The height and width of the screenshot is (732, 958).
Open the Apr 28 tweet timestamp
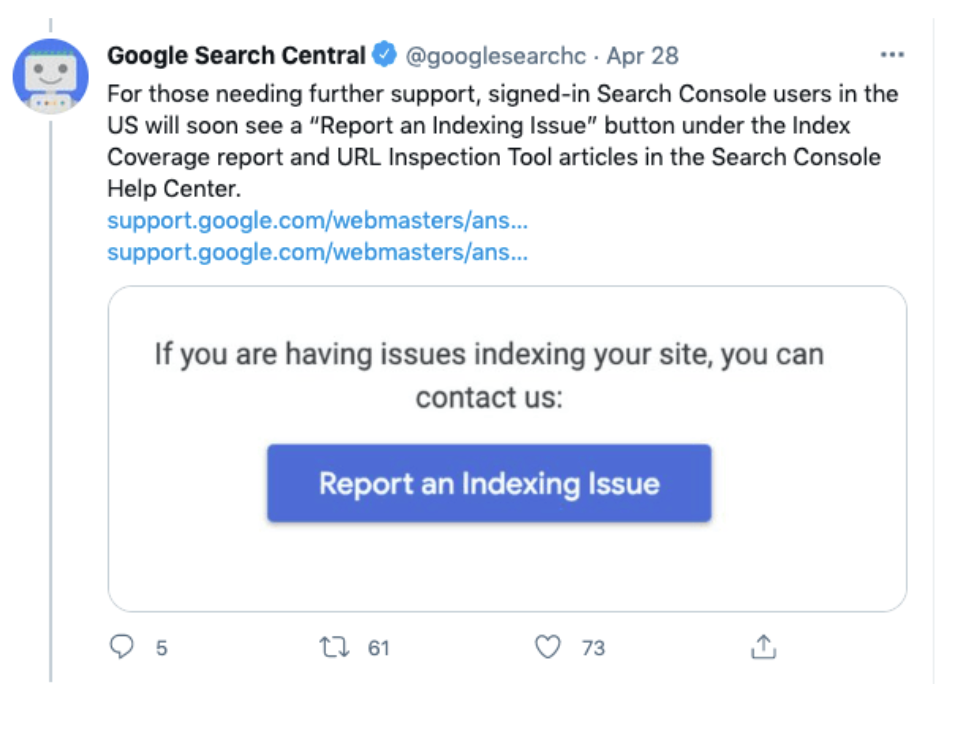pyautogui.click(x=642, y=55)
